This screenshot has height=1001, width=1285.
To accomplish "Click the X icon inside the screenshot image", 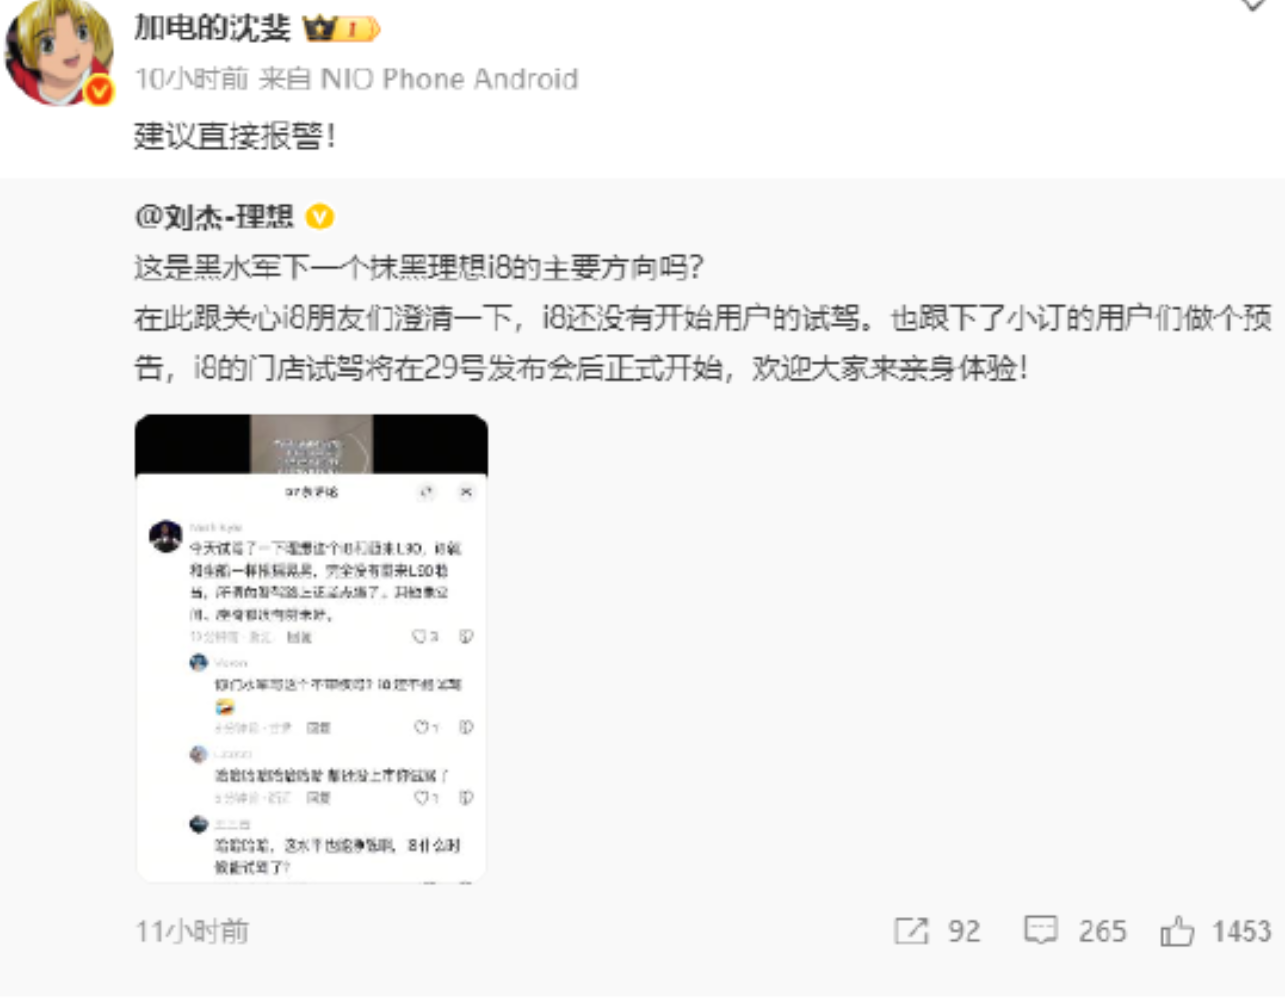I will [x=466, y=492].
